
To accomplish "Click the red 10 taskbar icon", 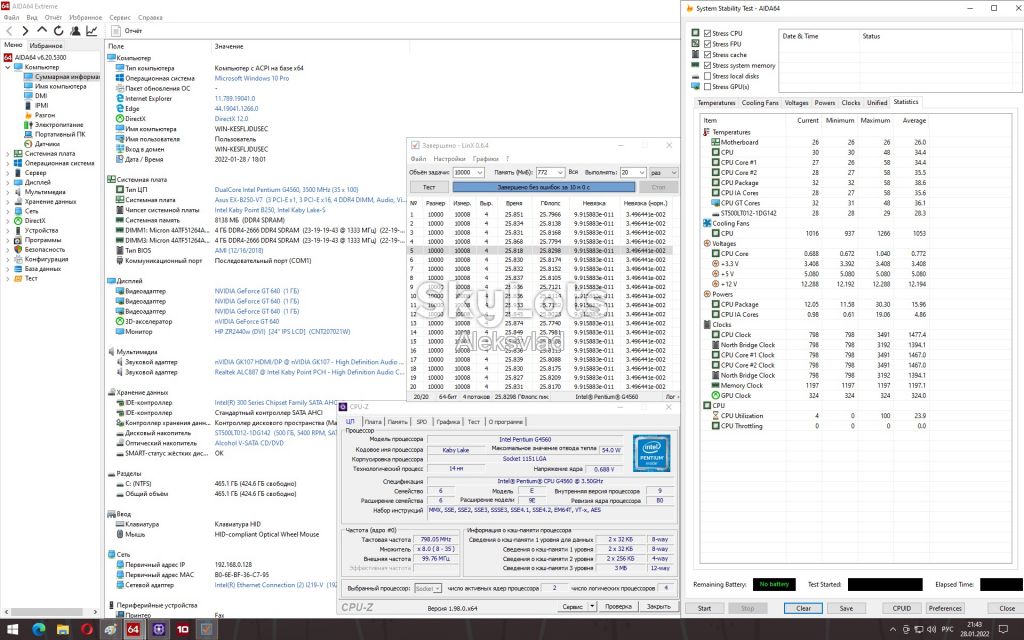I will [x=183, y=630].
